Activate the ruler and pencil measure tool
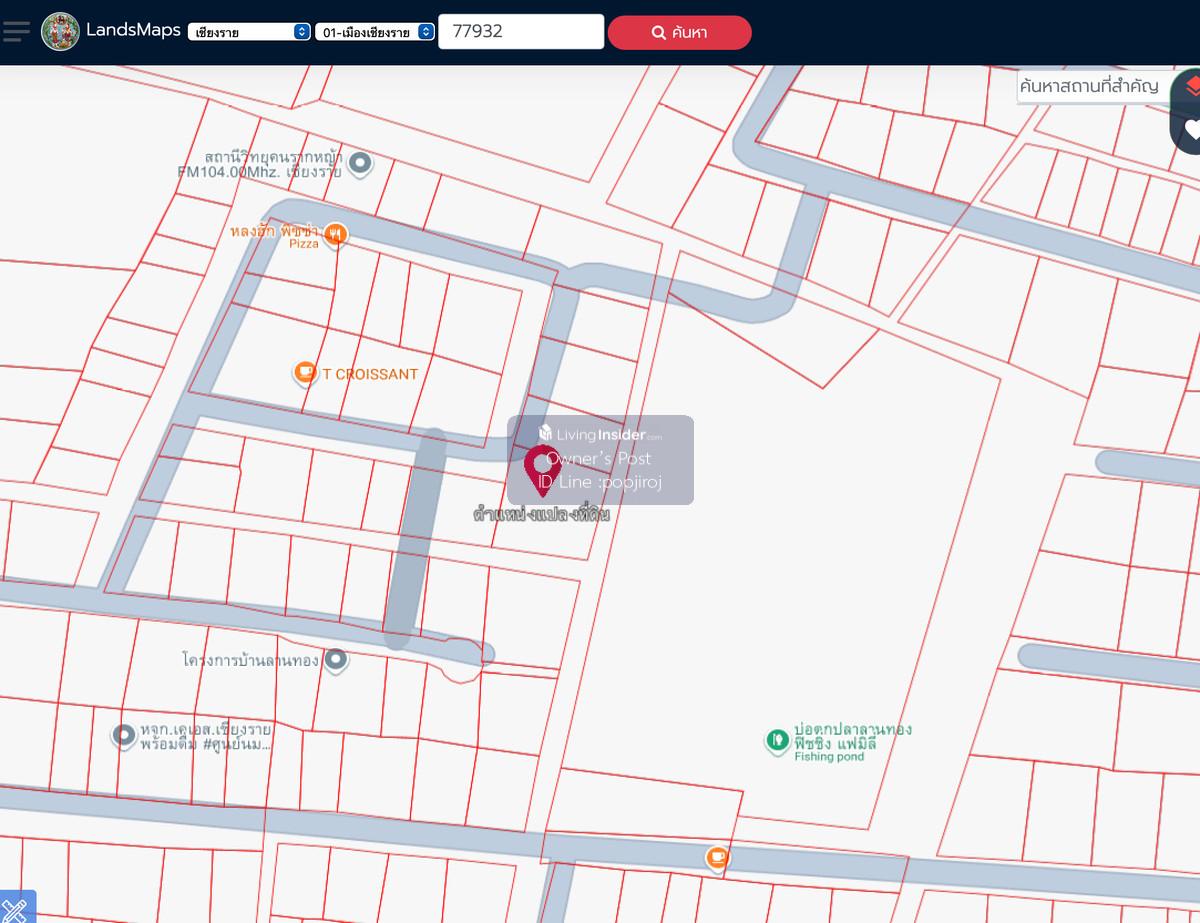This screenshot has height=923, width=1200. (16, 907)
